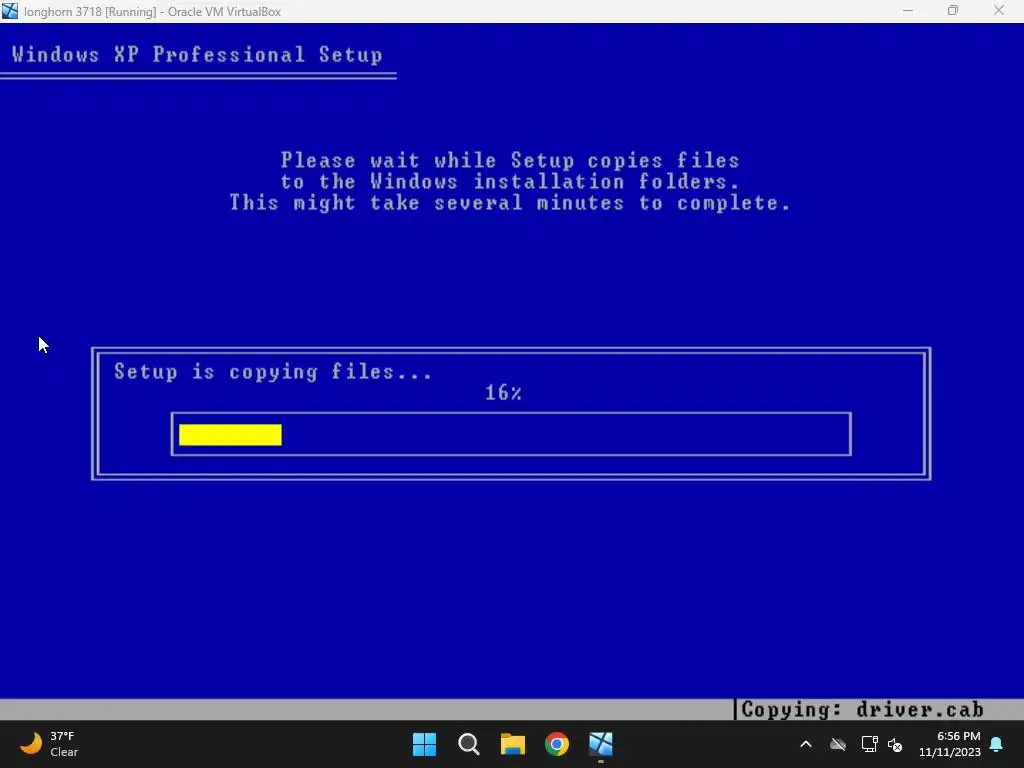The height and width of the screenshot is (768, 1024).
Task: Click 'This might take several minutes' line
Action: 510,202
